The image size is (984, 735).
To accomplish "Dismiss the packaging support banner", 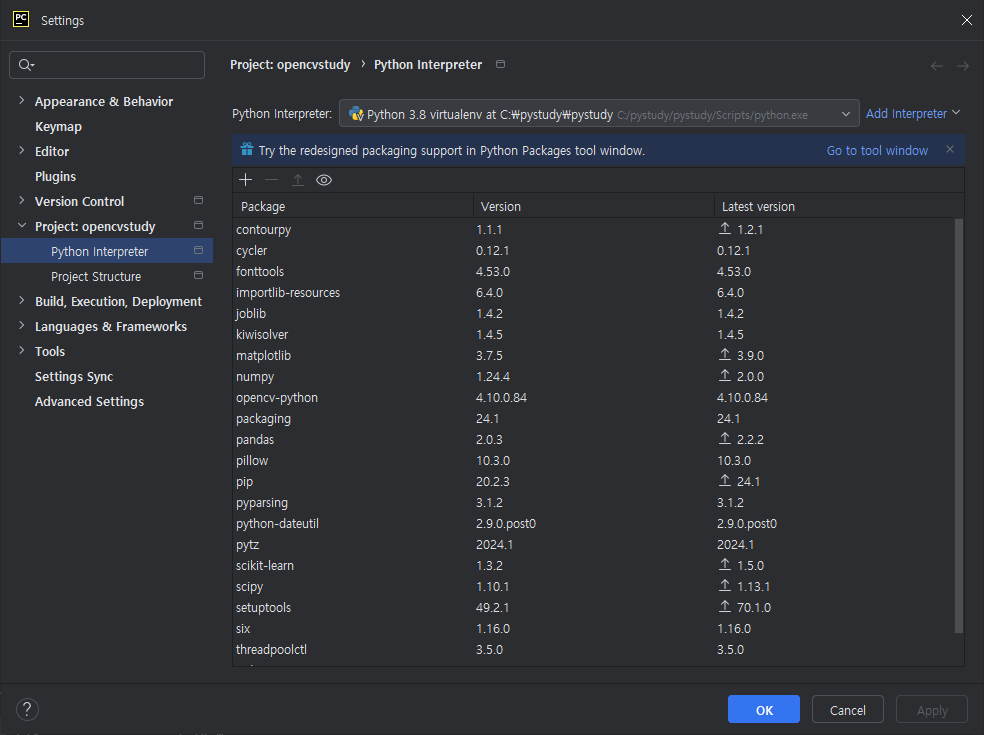I will click(949, 149).
